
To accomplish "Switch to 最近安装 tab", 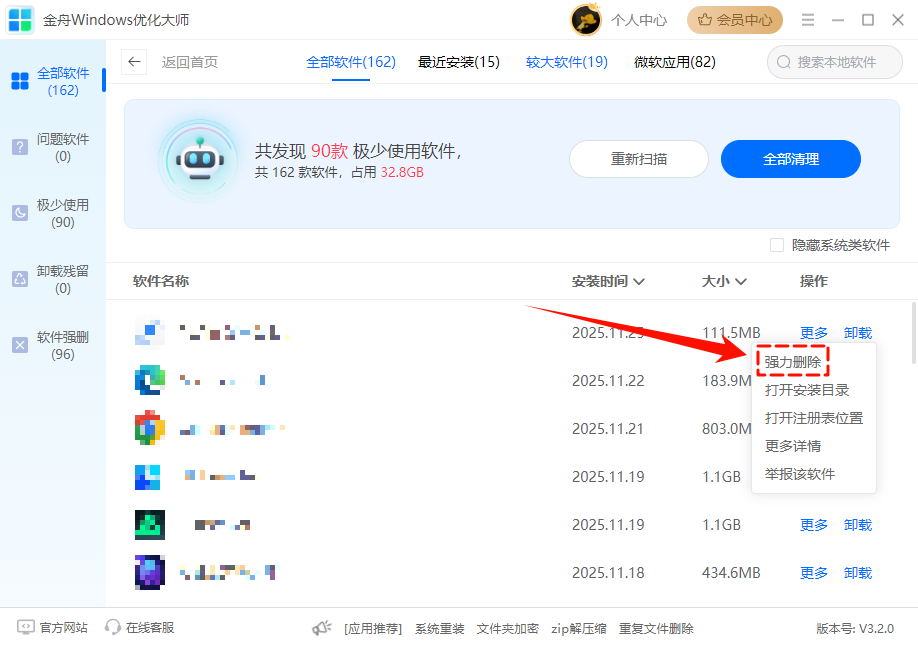I will click(x=459, y=61).
